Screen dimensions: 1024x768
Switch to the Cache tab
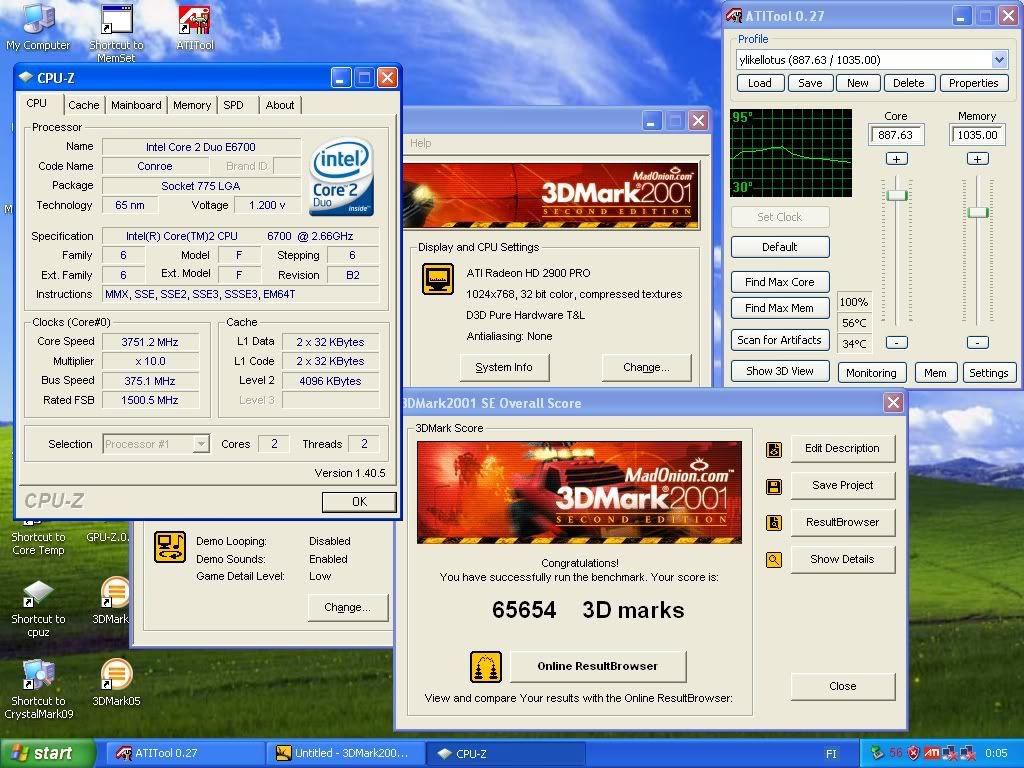point(84,105)
